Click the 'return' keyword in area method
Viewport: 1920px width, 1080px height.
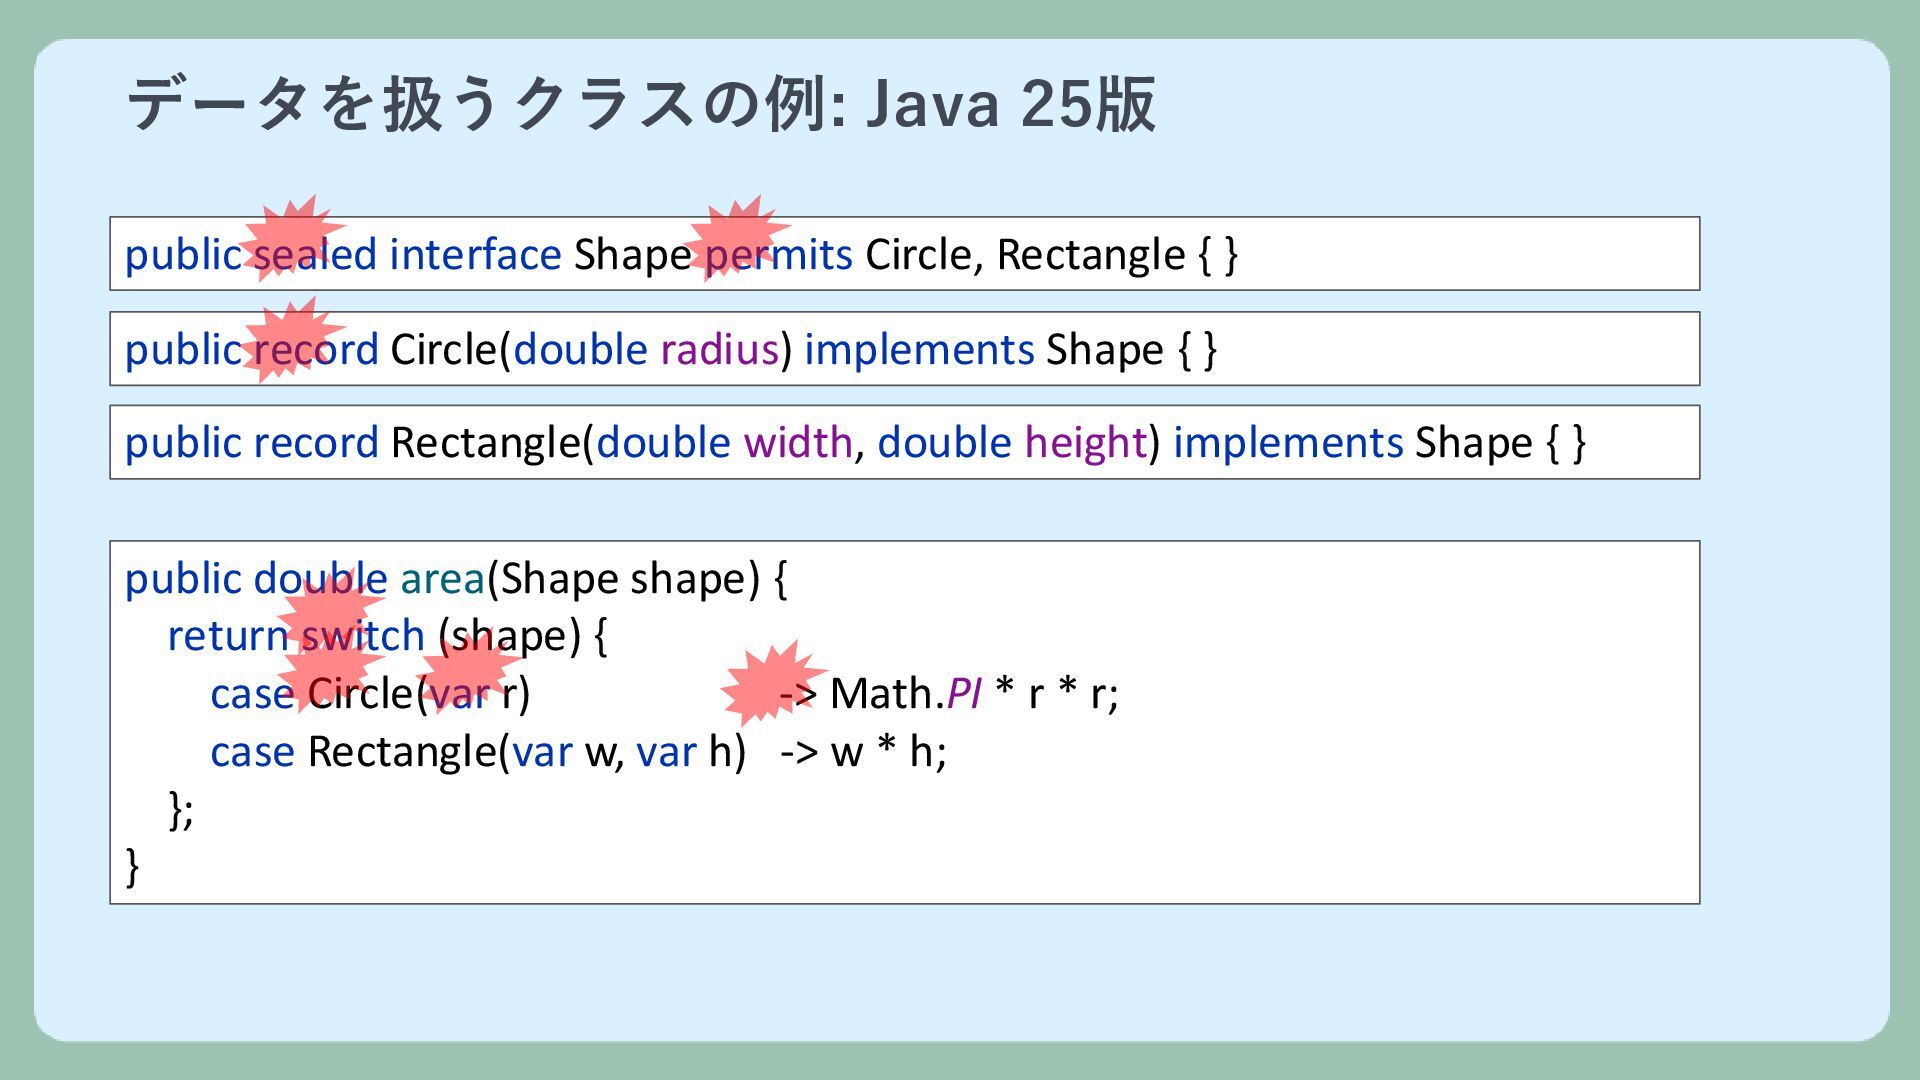pos(227,636)
